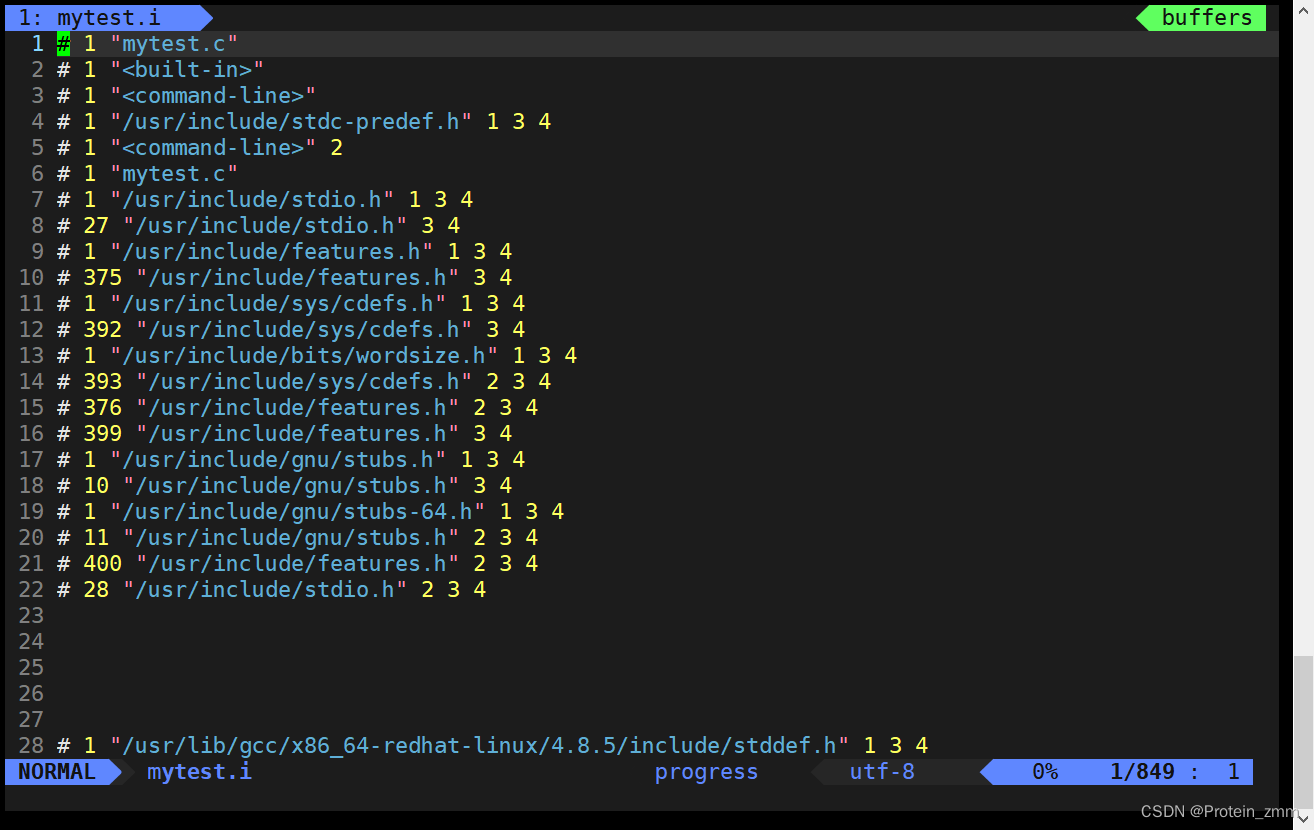The image size is (1314, 830).
Task: Click line number 27 in gutter
Action: pos(31,719)
